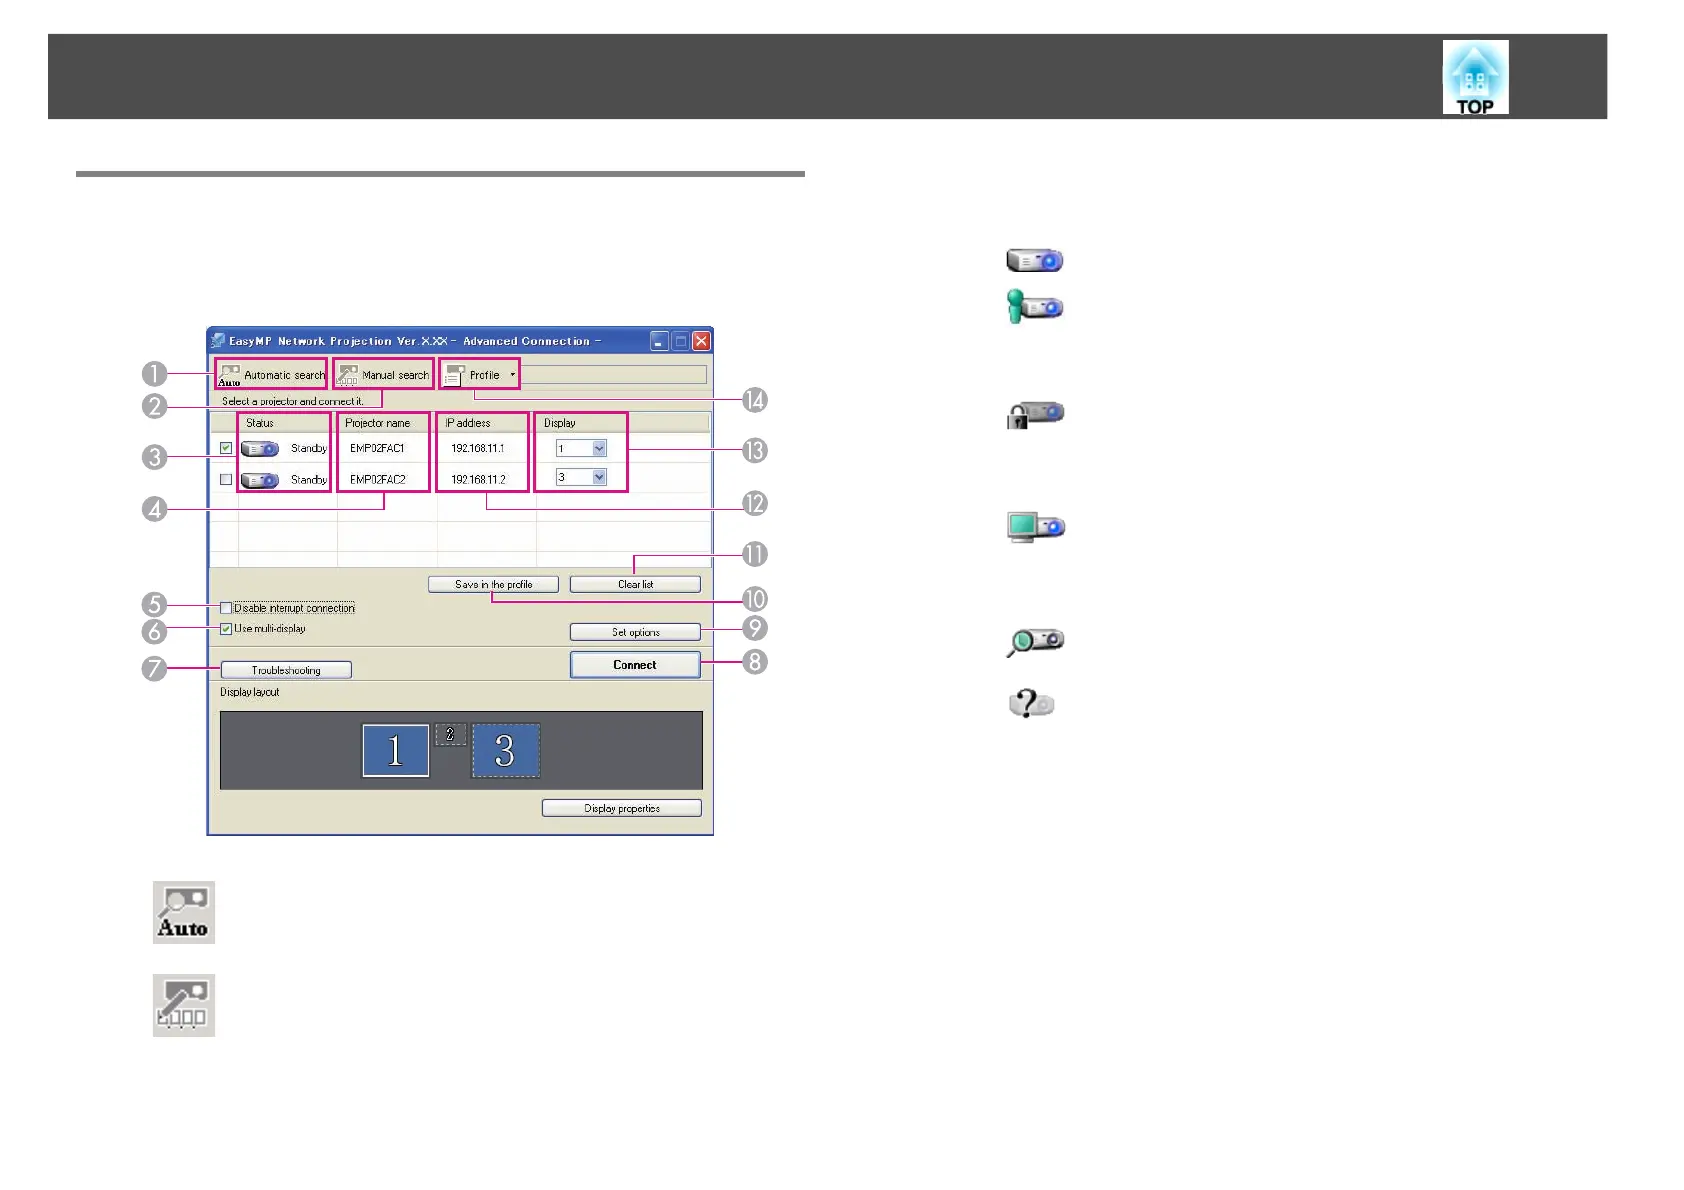This screenshot has height=1190, width=1684.
Task: Click the Projector name column header
Action: click(x=378, y=423)
